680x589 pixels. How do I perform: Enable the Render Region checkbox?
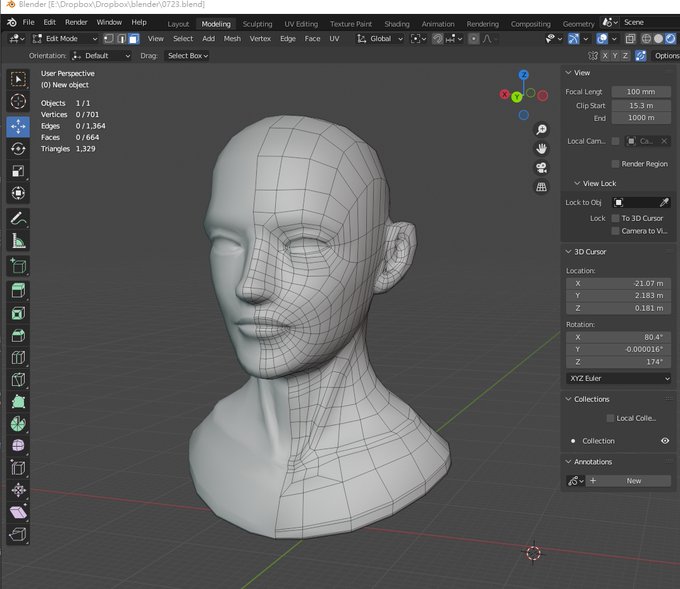(x=616, y=164)
